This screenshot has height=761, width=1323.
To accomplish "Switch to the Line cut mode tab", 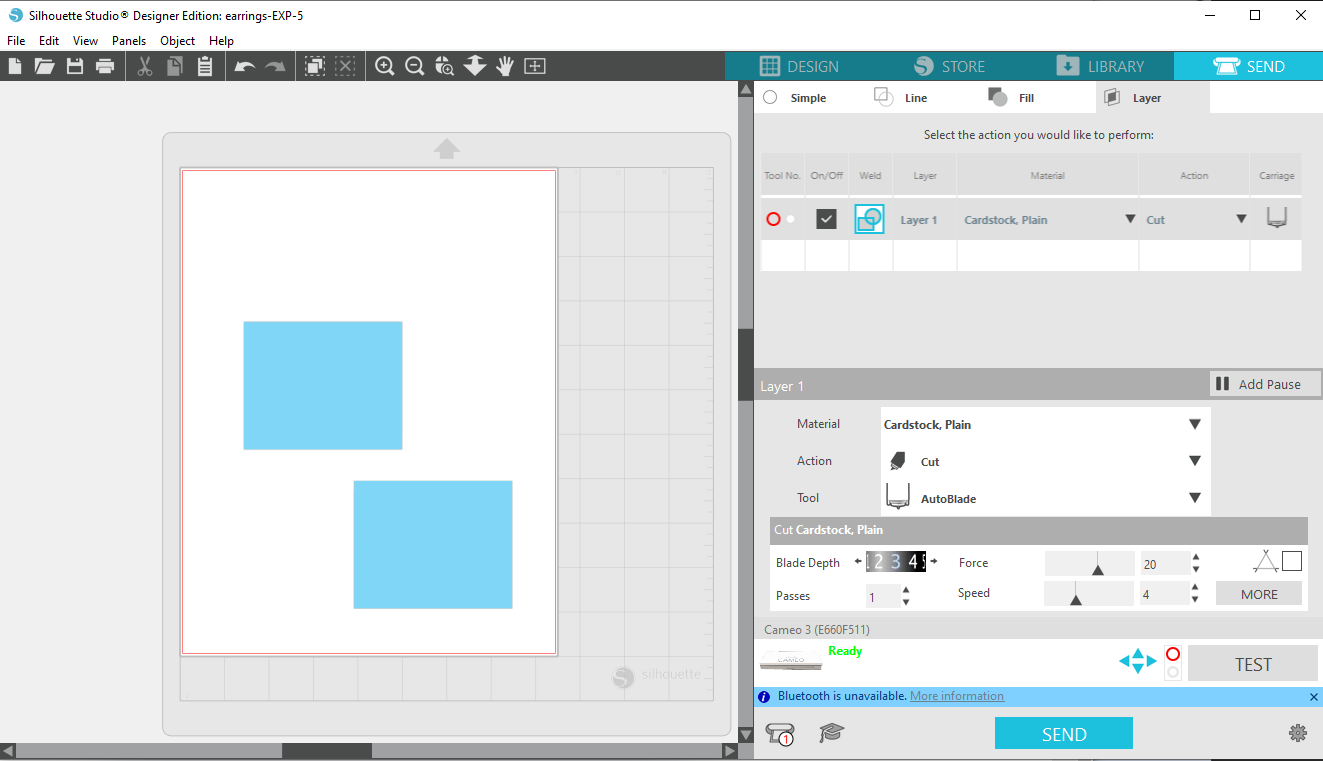I will tap(900, 97).
